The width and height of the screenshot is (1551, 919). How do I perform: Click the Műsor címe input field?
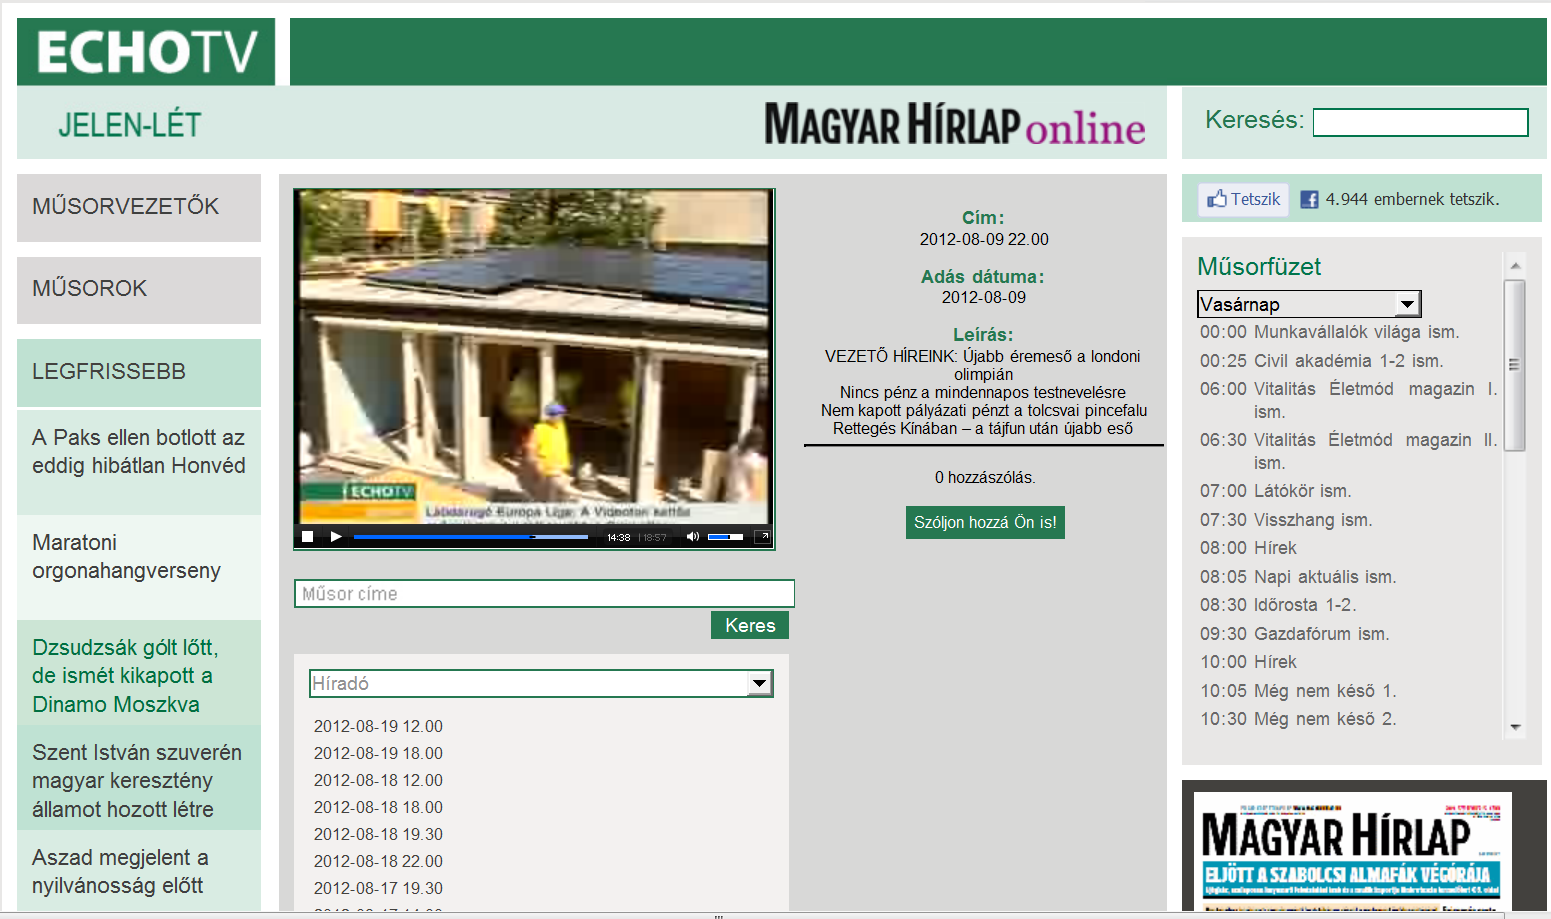(x=544, y=594)
